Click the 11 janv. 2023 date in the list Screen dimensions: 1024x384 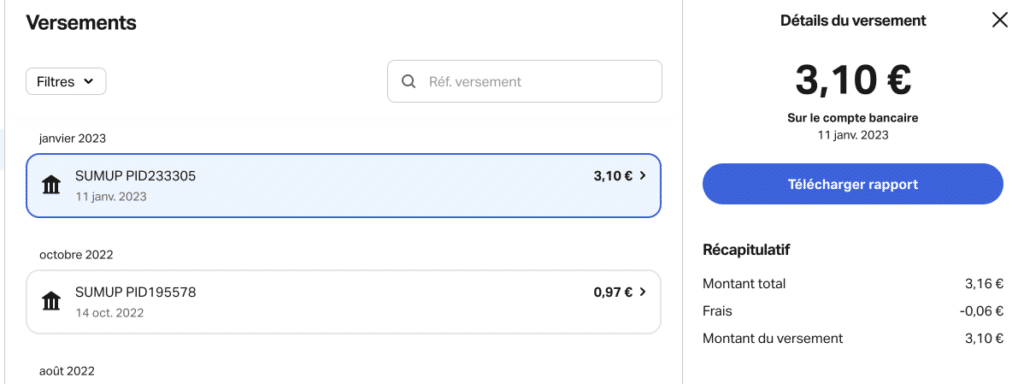[111, 196]
